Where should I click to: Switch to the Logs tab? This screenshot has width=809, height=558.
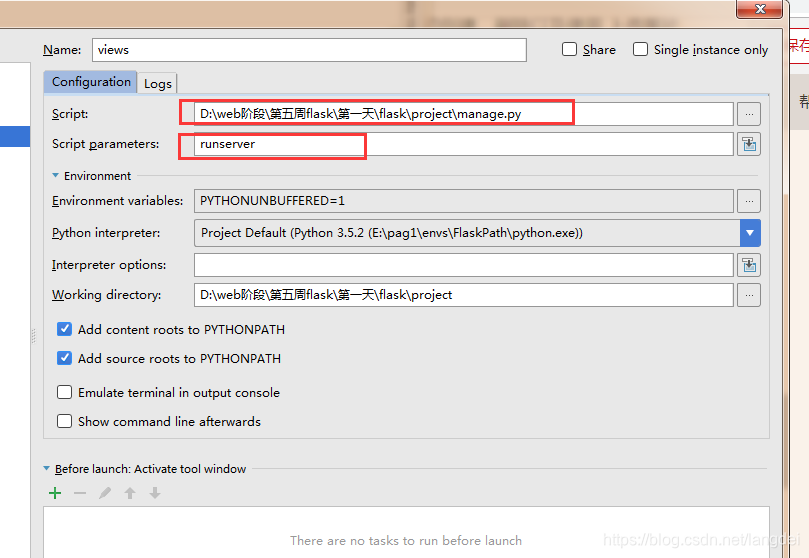coord(157,84)
